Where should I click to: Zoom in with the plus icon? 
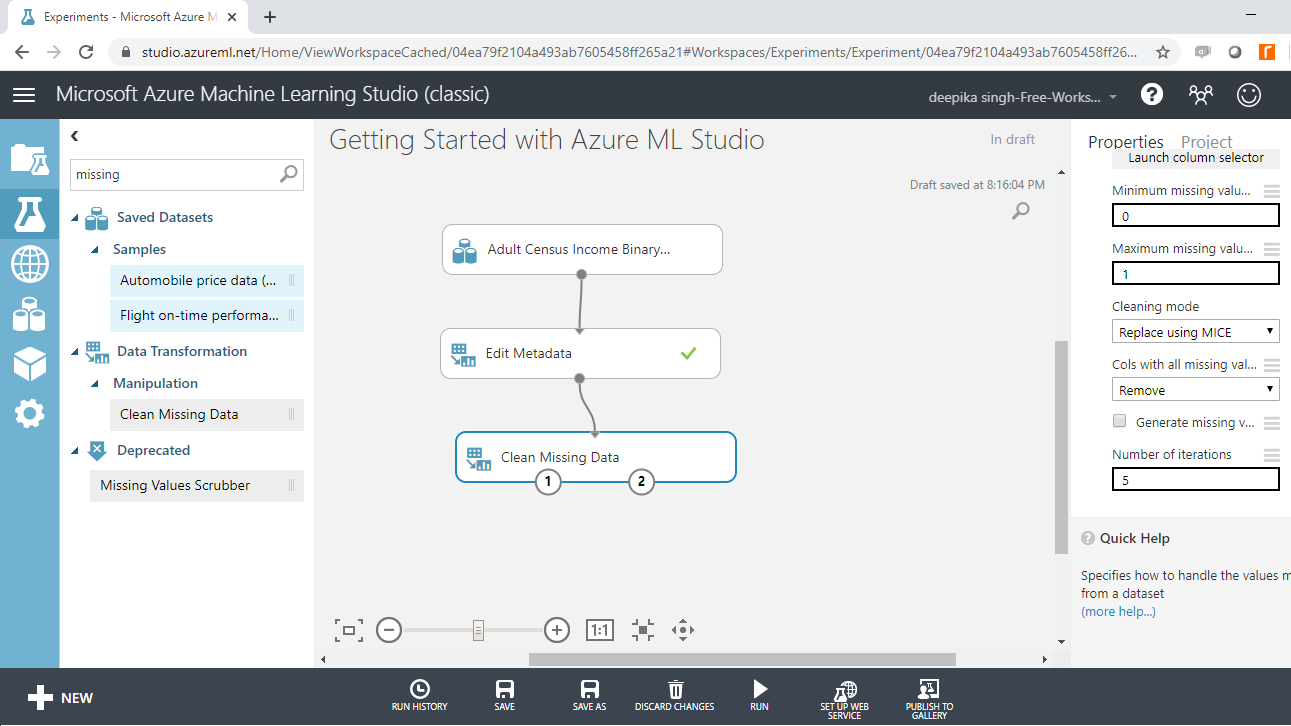coord(557,630)
